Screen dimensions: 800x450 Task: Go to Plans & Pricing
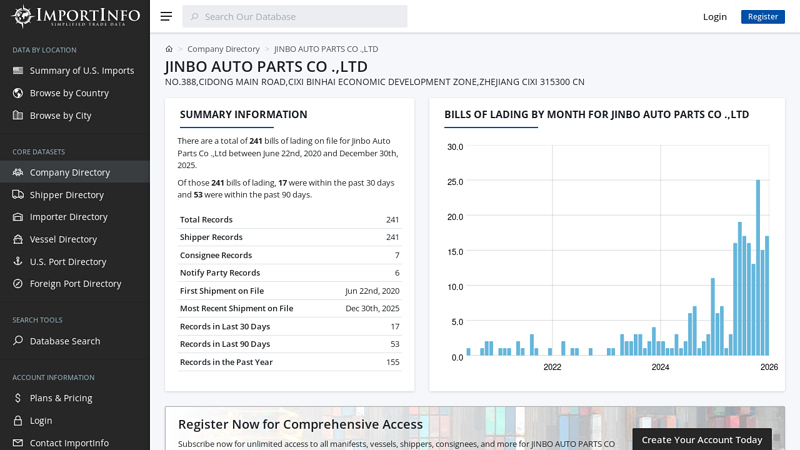60,398
